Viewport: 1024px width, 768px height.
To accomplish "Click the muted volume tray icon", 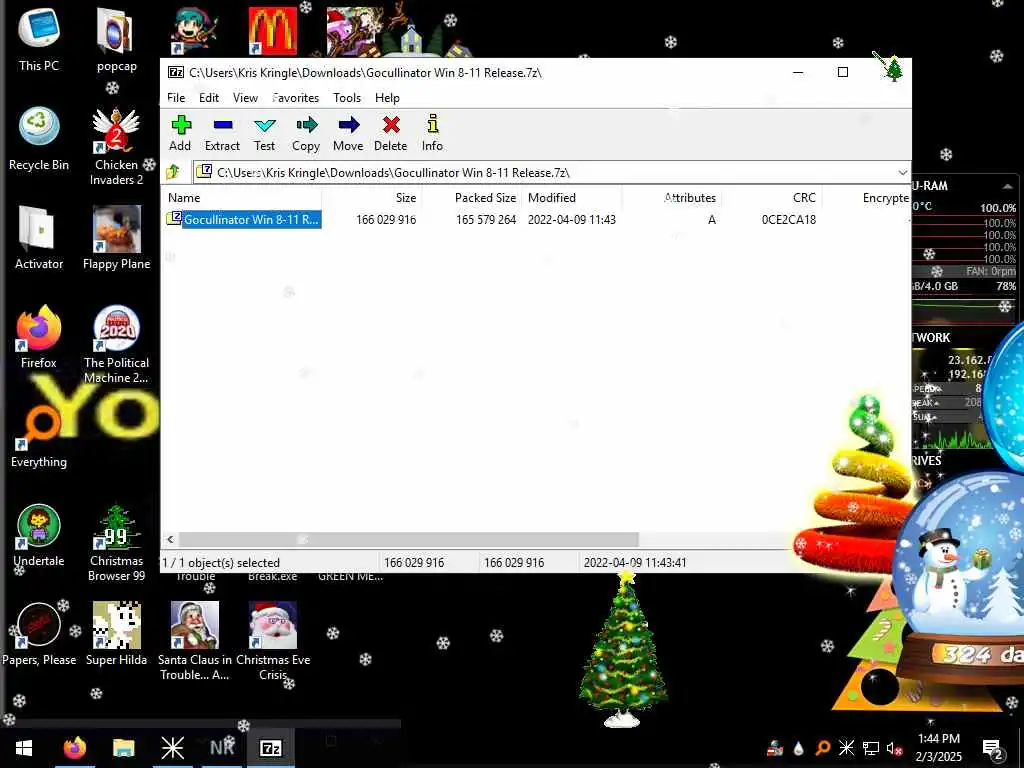I will click(x=895, y=748).
